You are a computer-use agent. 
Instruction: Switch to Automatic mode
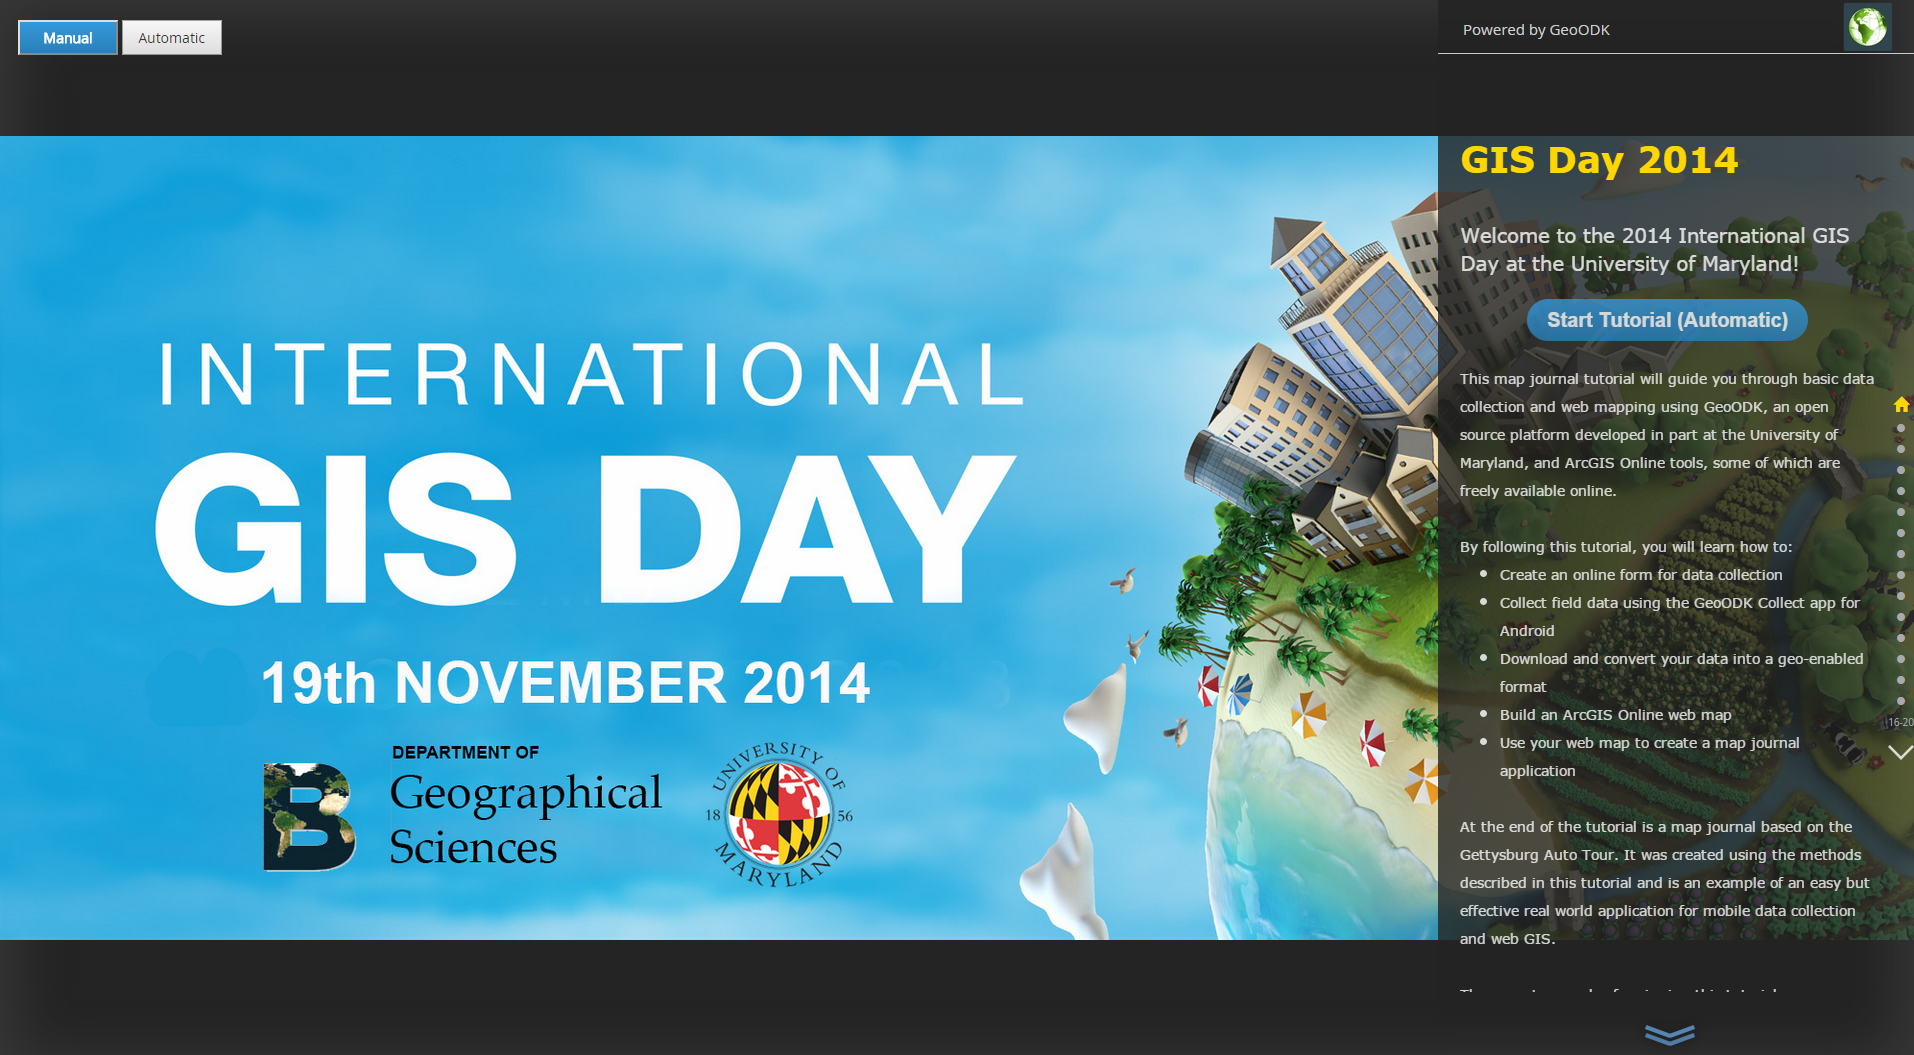tap(172, 38)
